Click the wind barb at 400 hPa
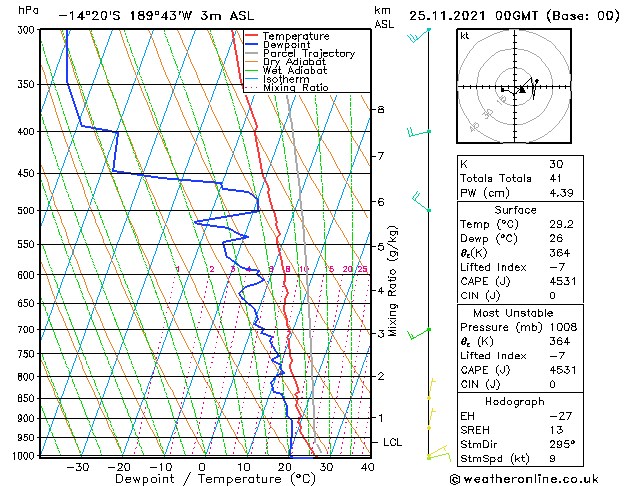 (419, 132)
